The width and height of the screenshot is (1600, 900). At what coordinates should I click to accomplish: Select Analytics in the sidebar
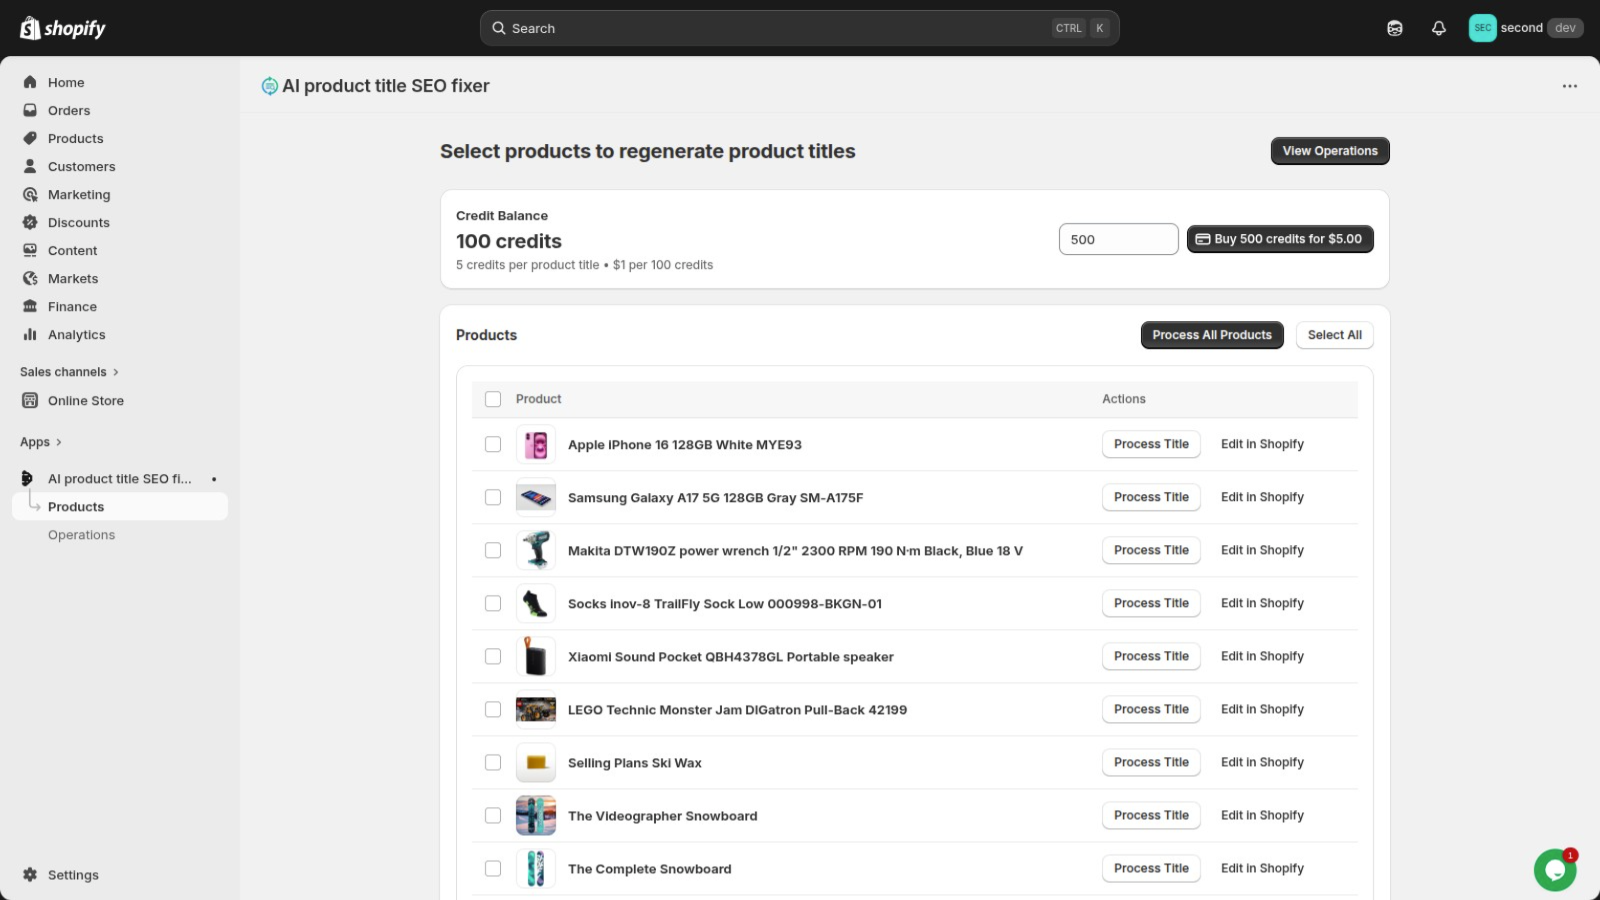click(x=74, y=334)
